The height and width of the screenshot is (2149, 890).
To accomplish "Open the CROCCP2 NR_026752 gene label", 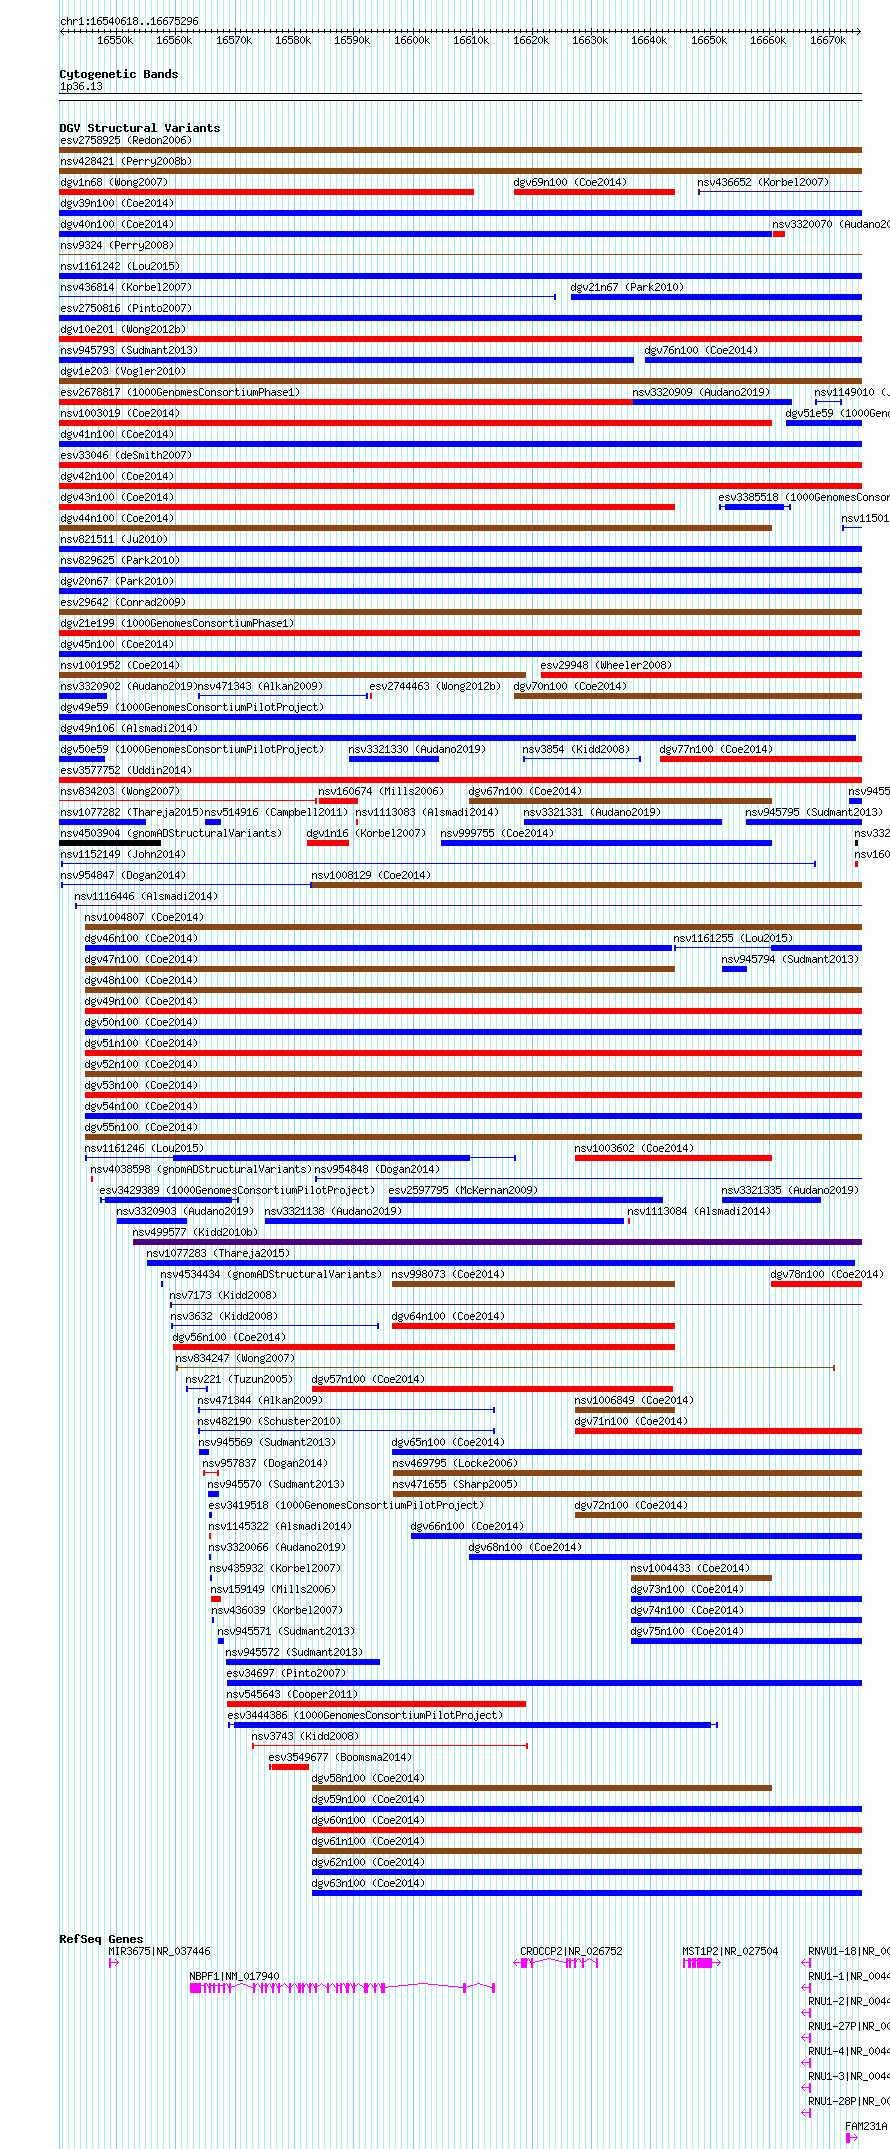I will 571,1951.
